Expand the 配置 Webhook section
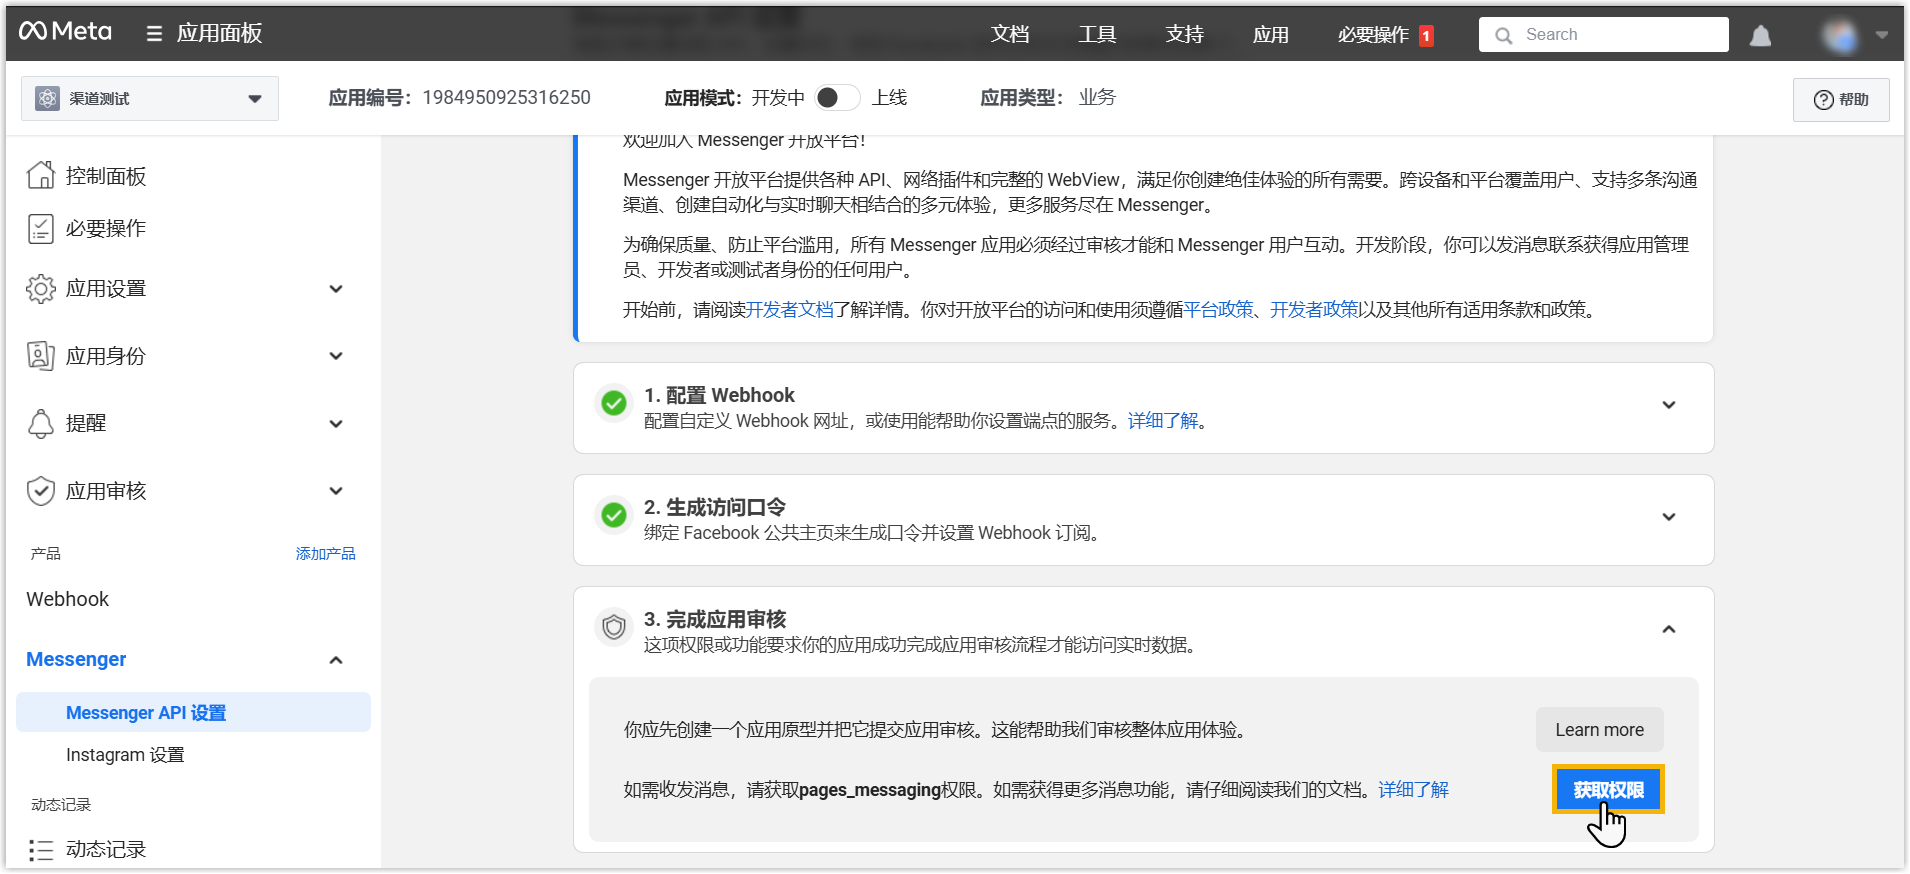Image resolution: width=1910 pixels, height=874 pixels. point(1668,406)
